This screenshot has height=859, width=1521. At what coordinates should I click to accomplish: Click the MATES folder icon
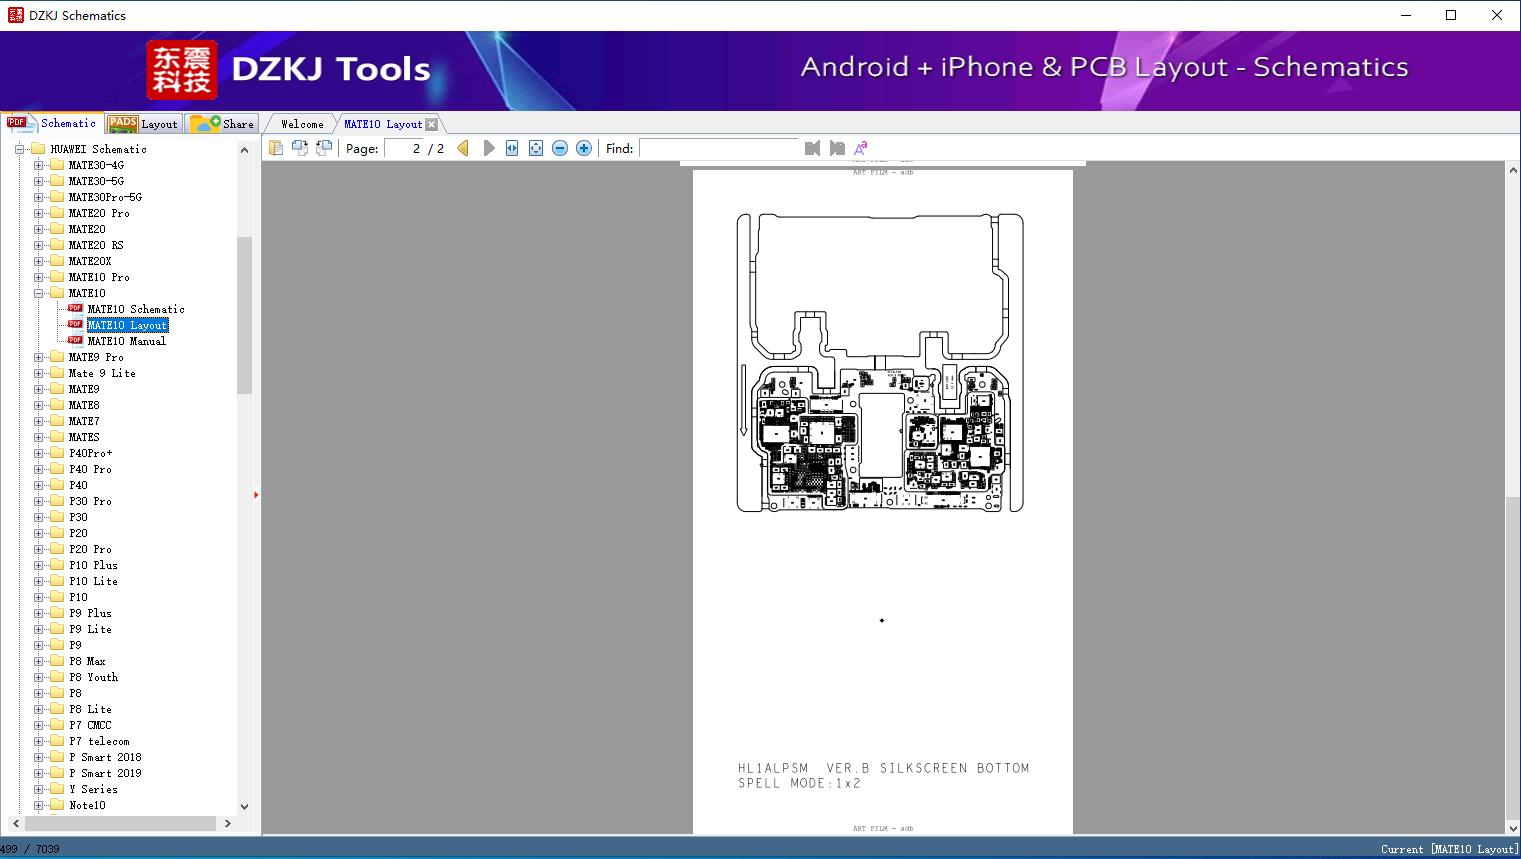point(57,437)
